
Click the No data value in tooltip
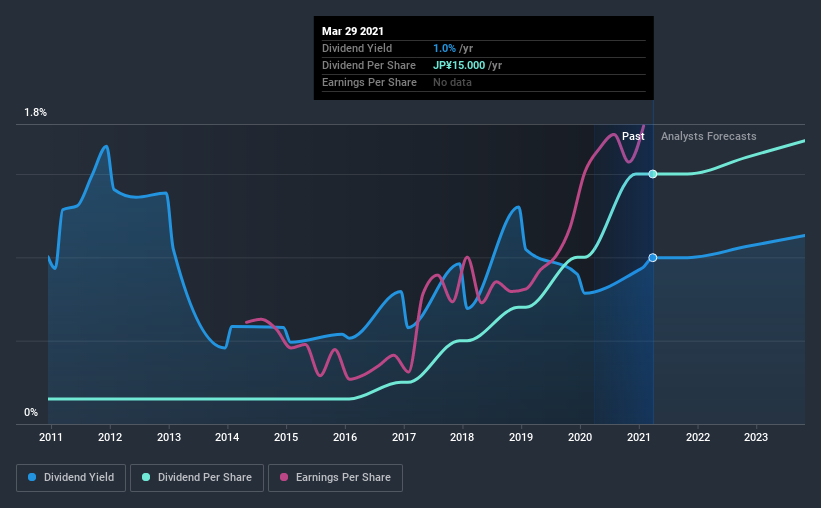coord(452,82)
